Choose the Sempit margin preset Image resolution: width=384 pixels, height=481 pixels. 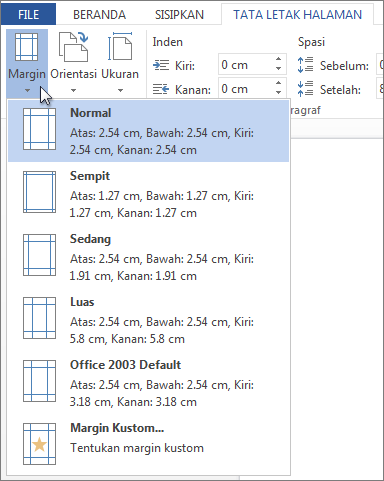pyautogui.click(x=148, y=194)
